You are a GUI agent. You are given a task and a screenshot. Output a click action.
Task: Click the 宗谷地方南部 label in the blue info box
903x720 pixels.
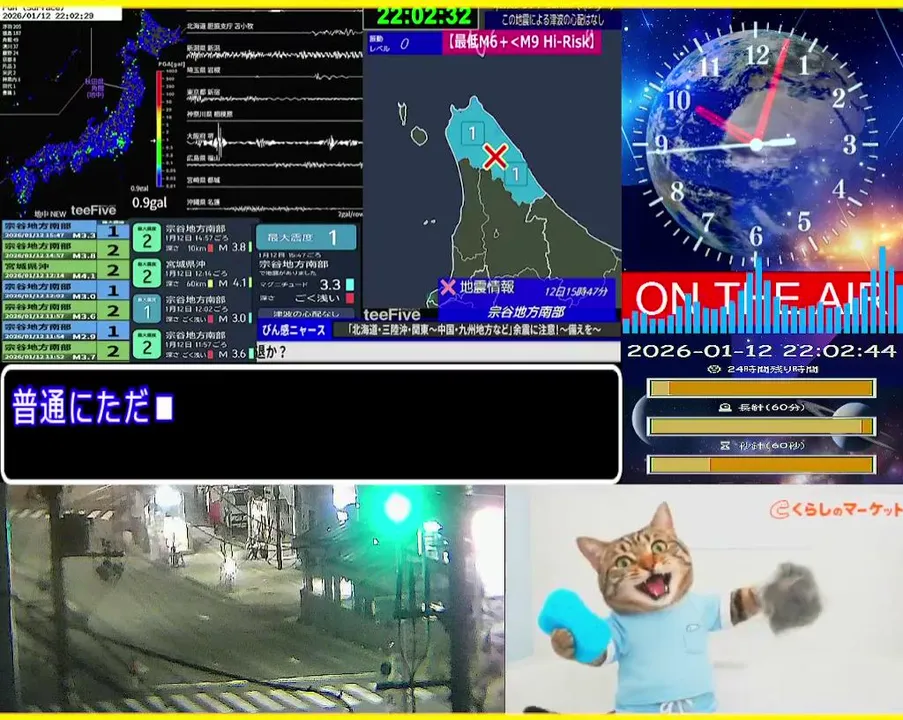tap(526, 312)
